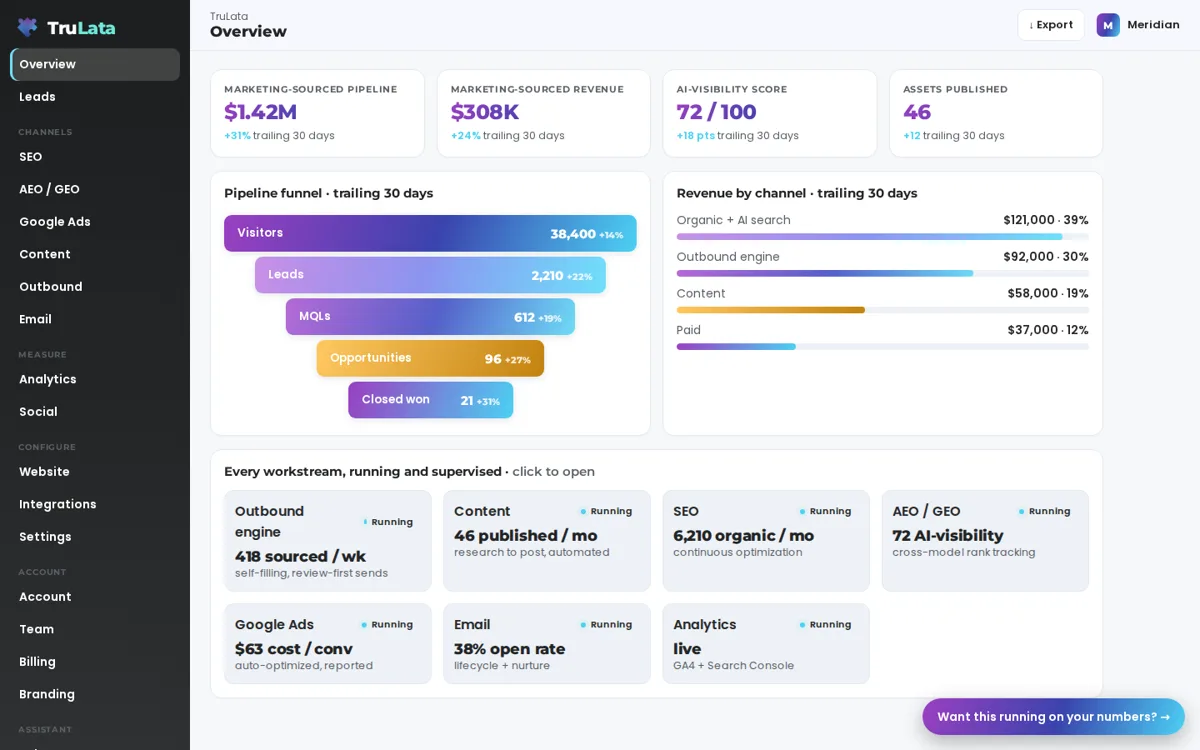1200x750 pixels.
Task: Open the Analytics workstream card
Action: pyautogui.click(x=766, y=644)
